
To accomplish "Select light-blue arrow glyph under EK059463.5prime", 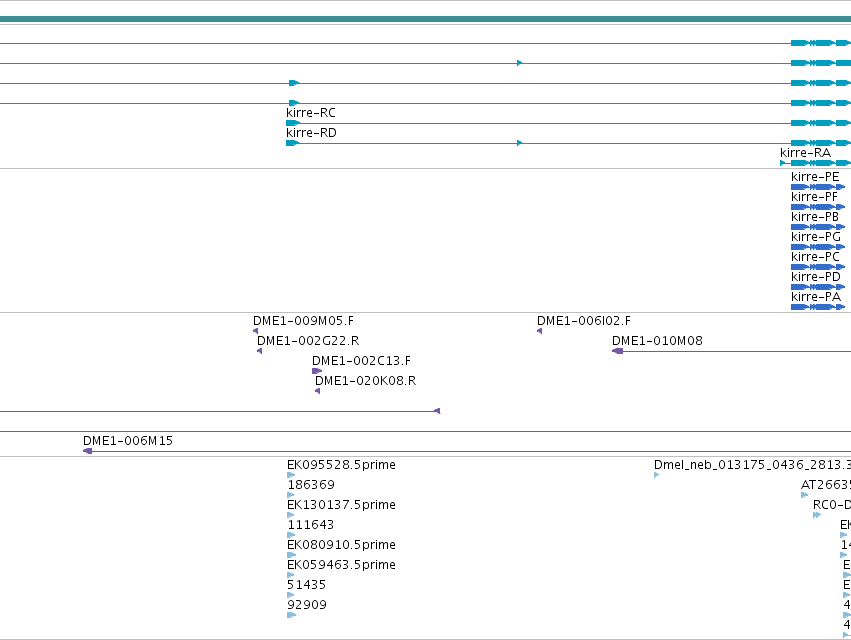I will (x=290, y=575).
